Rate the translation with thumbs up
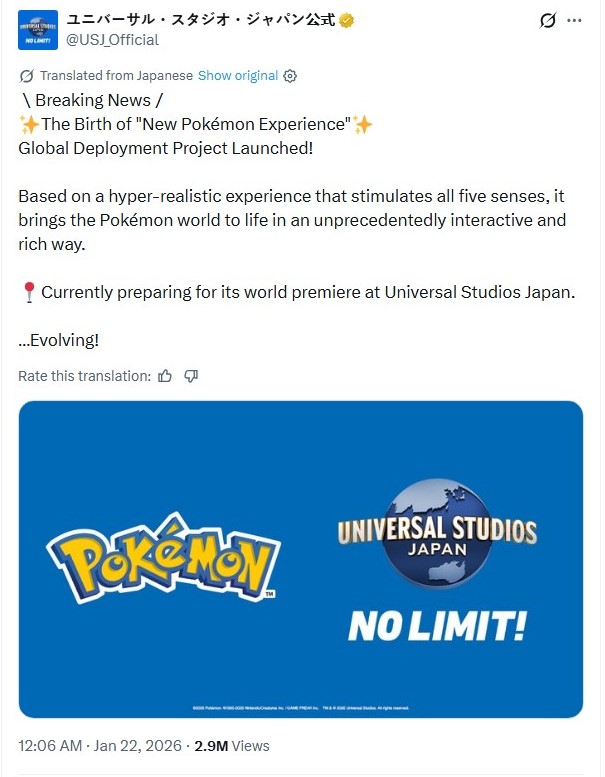This screenshot has height=777, width=605. click(x=165, y=376)
